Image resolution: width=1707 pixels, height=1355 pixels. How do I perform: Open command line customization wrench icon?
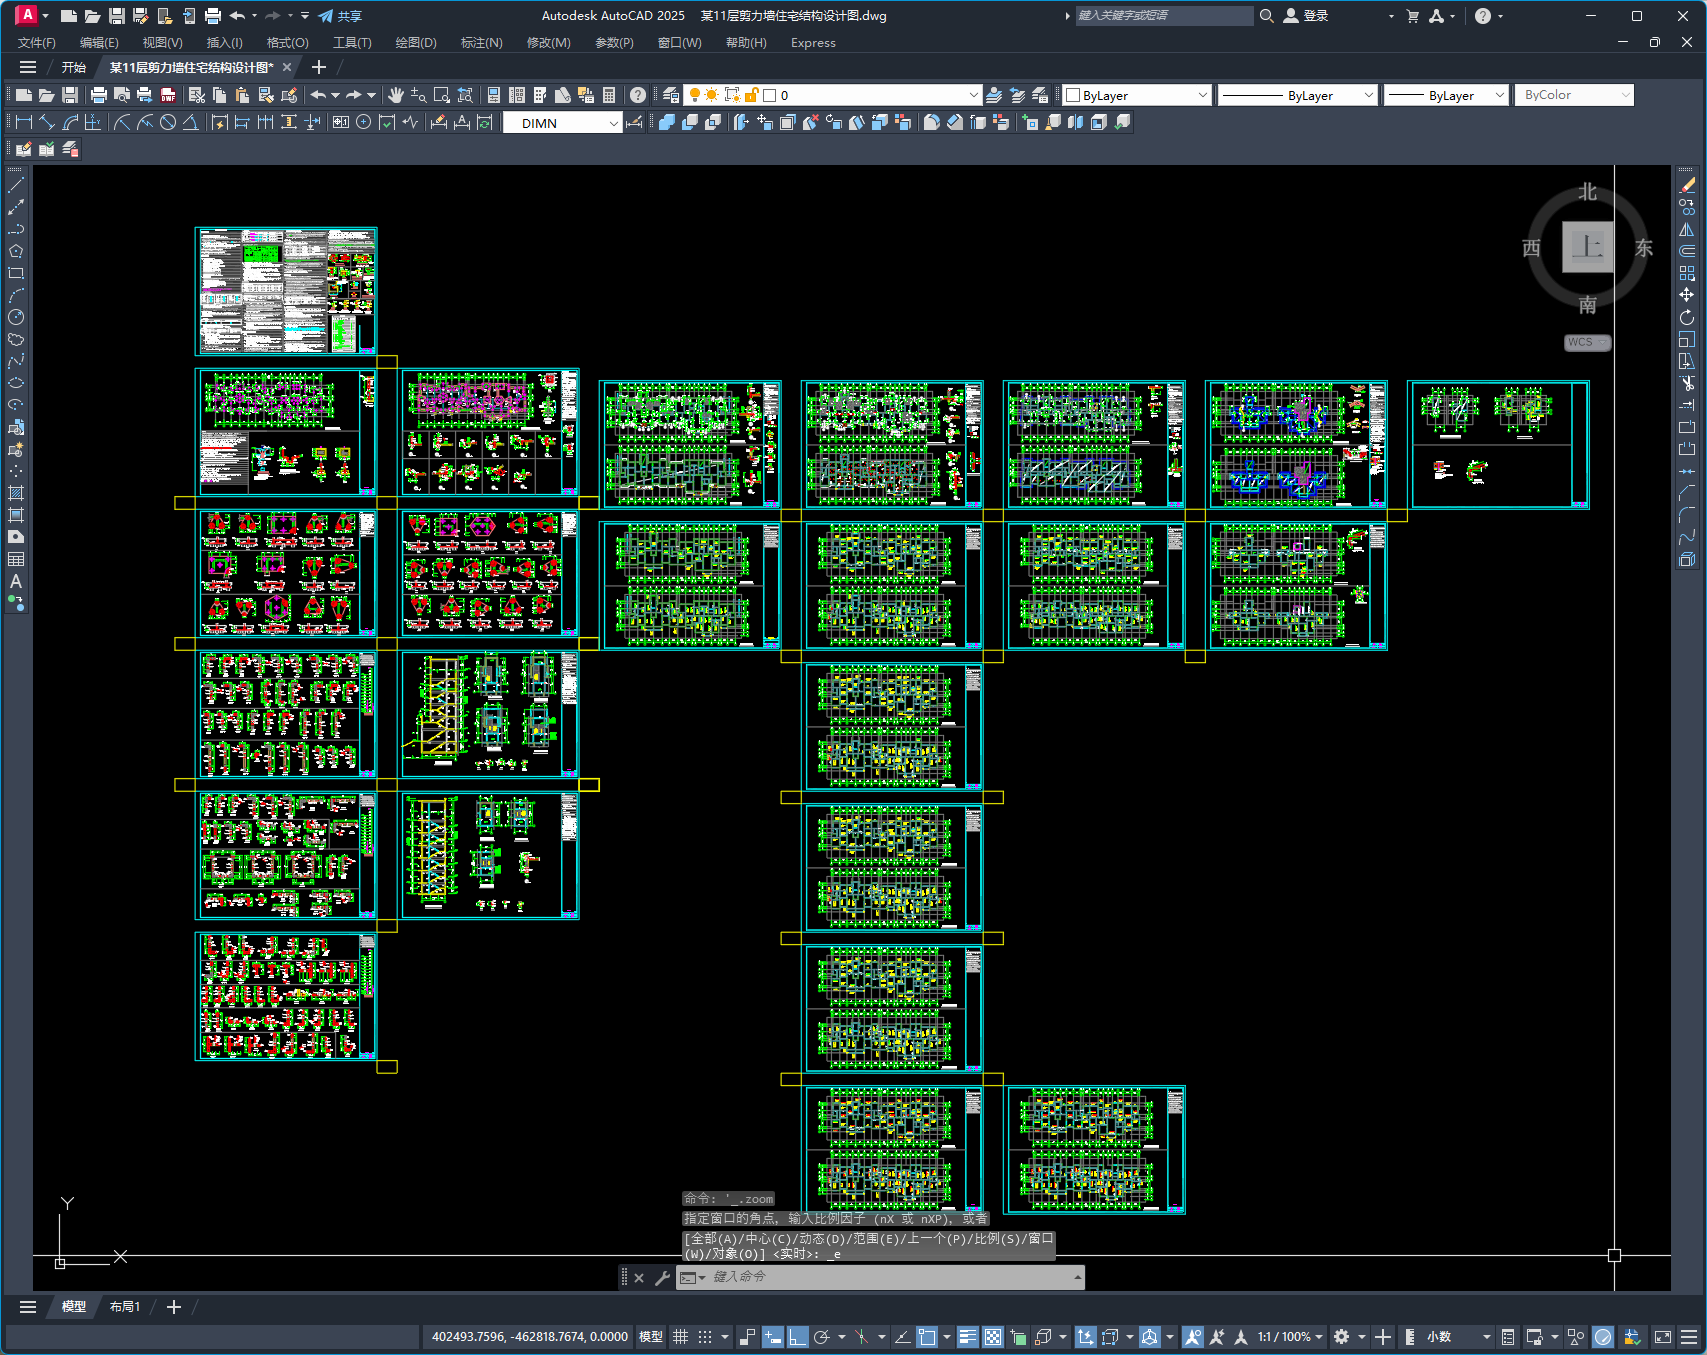click(662, 1277)
